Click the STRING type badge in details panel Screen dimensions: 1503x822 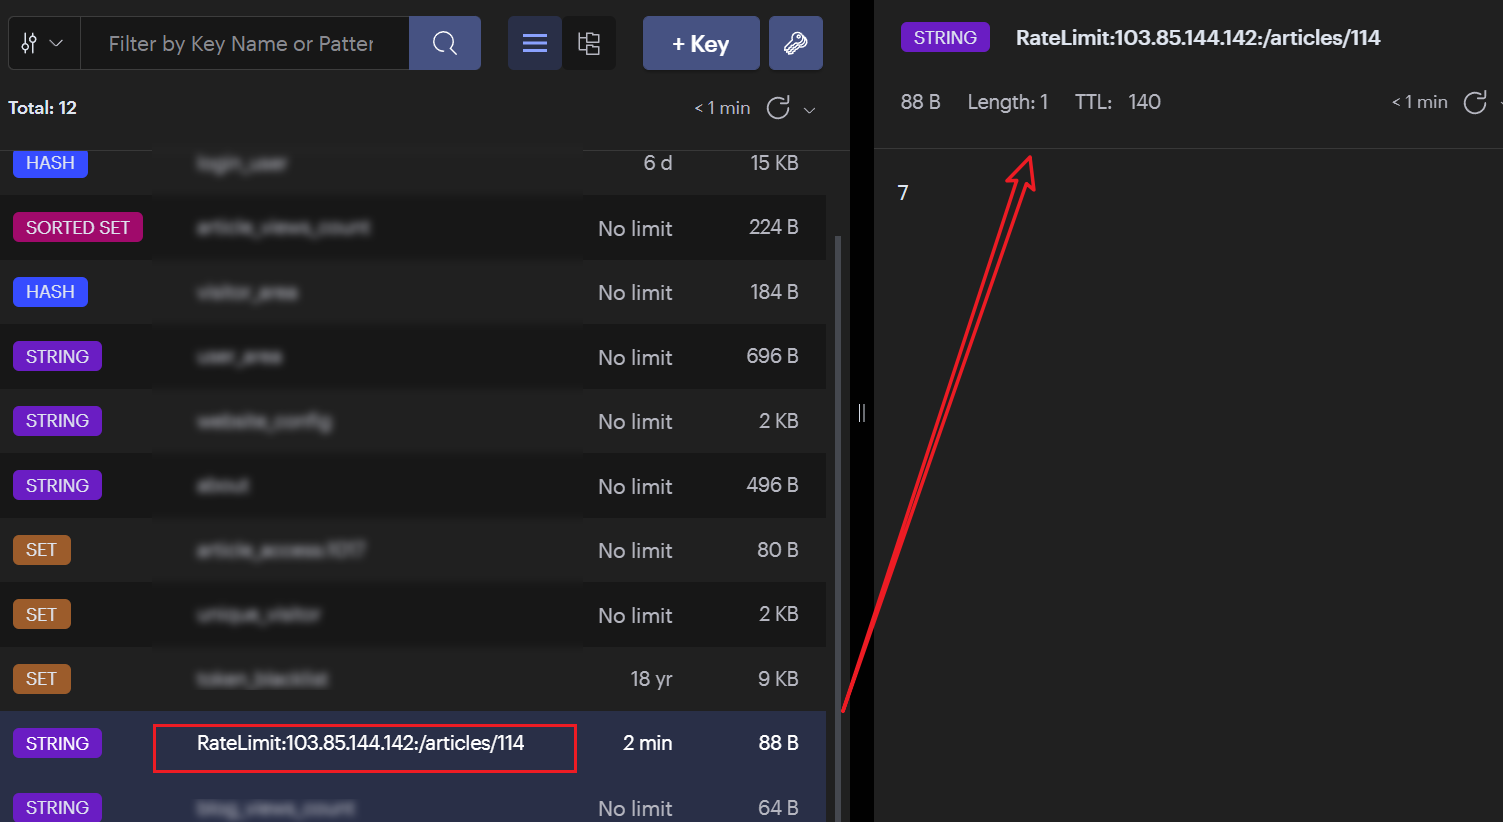pos(945,38)
